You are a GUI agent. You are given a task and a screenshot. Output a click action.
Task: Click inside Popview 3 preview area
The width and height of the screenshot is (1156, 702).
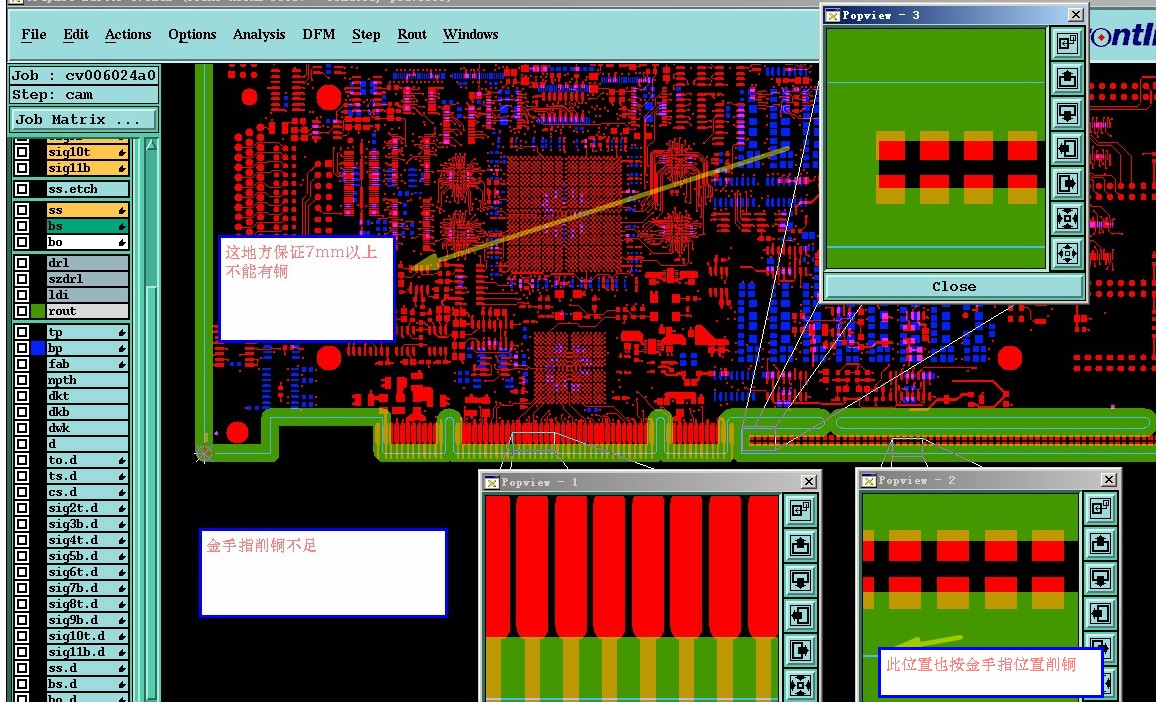(936, 149)
